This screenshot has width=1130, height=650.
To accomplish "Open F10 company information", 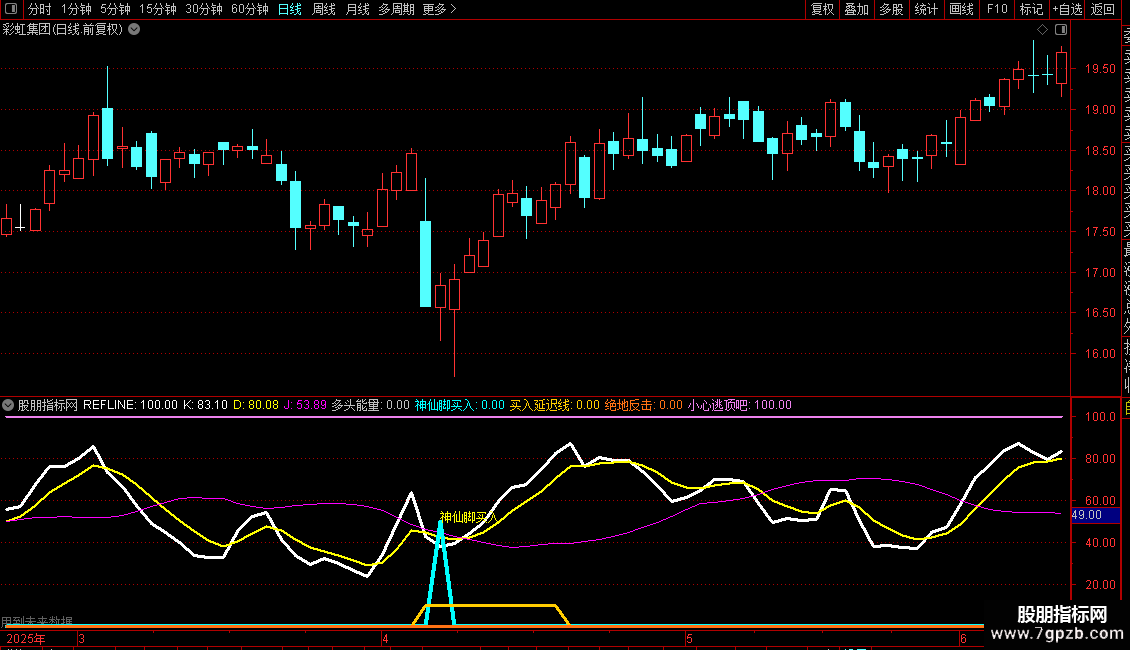I will click(997, 9).
